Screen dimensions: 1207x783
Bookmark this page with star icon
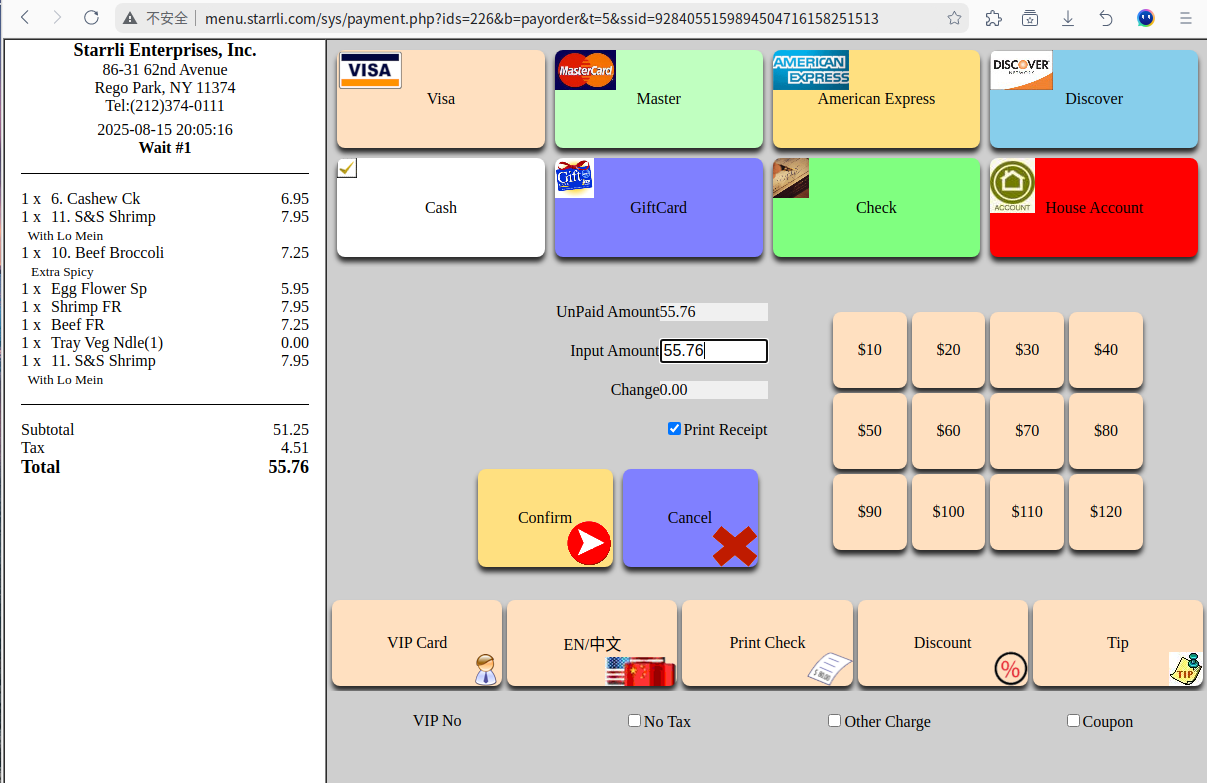click(954, 18)
